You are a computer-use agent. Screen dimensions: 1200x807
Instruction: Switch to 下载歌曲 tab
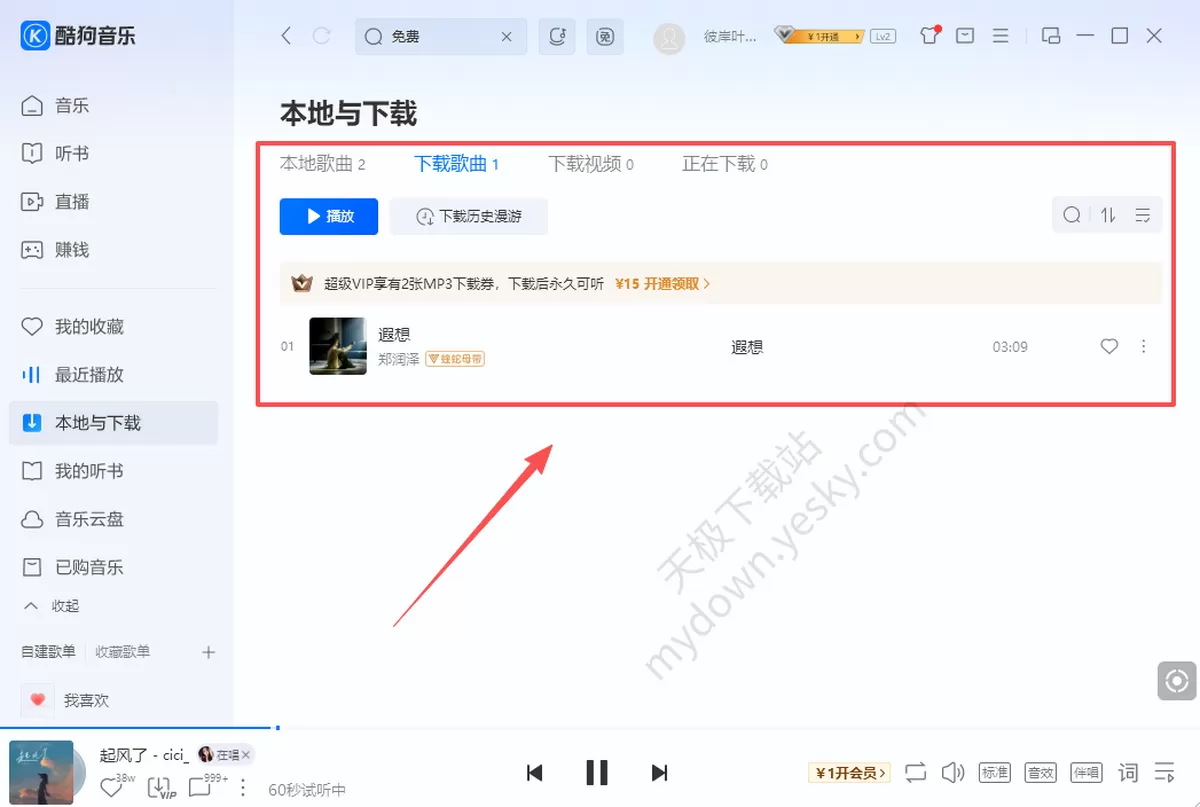[457, 164]
